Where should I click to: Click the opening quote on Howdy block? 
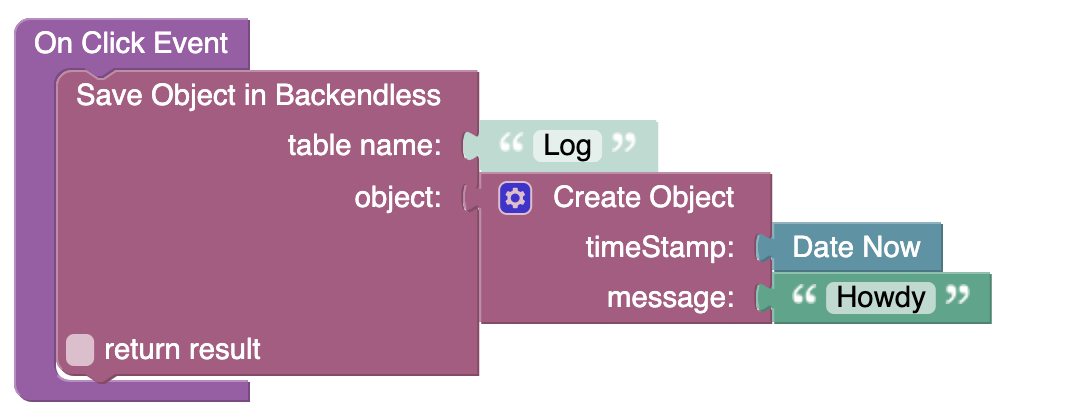pos(803,296)
